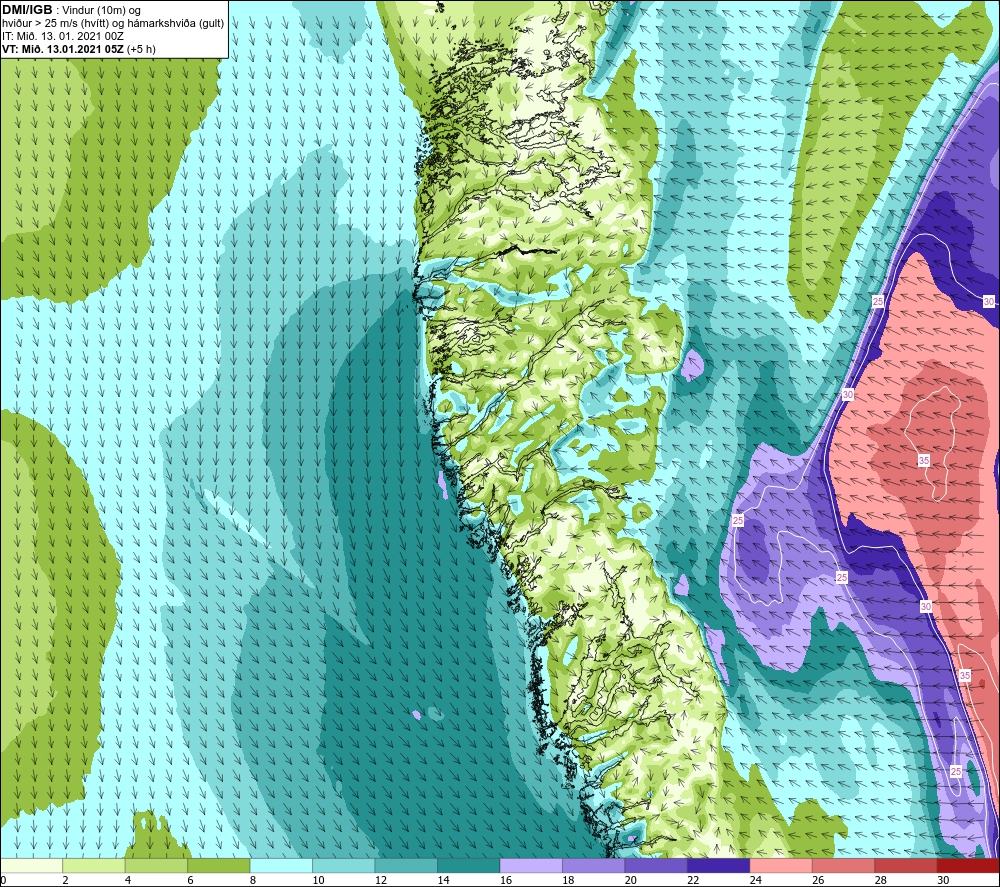Image resolution: width=1000 pixels, height=887 pixels.
Task: Select the light green 2–4 m/s legend swatch
Action: (94, 865)
